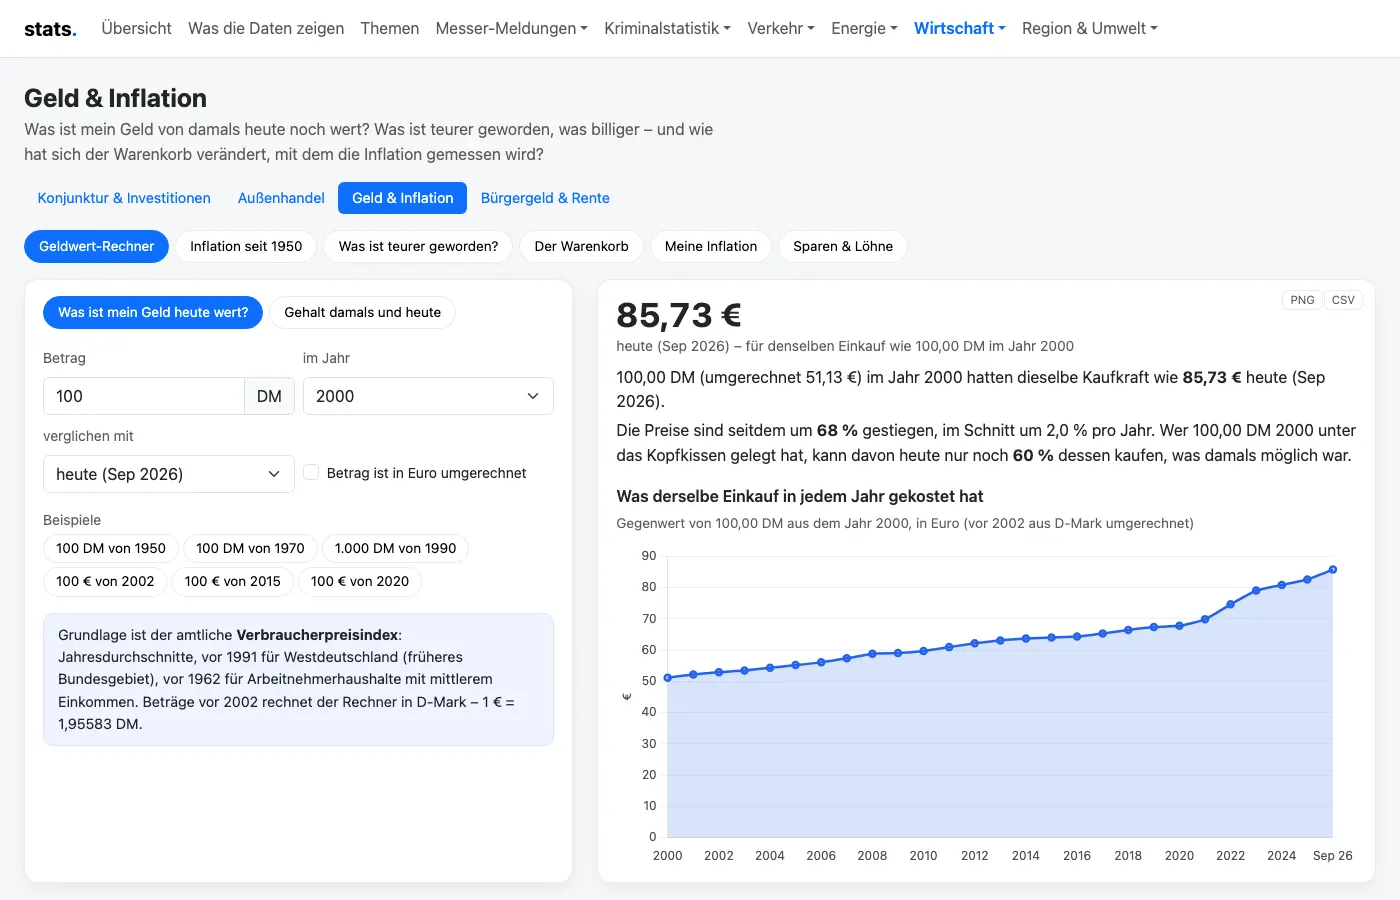
Task: Go to Übersicht in the top navigation
Action: pos(136,28)
